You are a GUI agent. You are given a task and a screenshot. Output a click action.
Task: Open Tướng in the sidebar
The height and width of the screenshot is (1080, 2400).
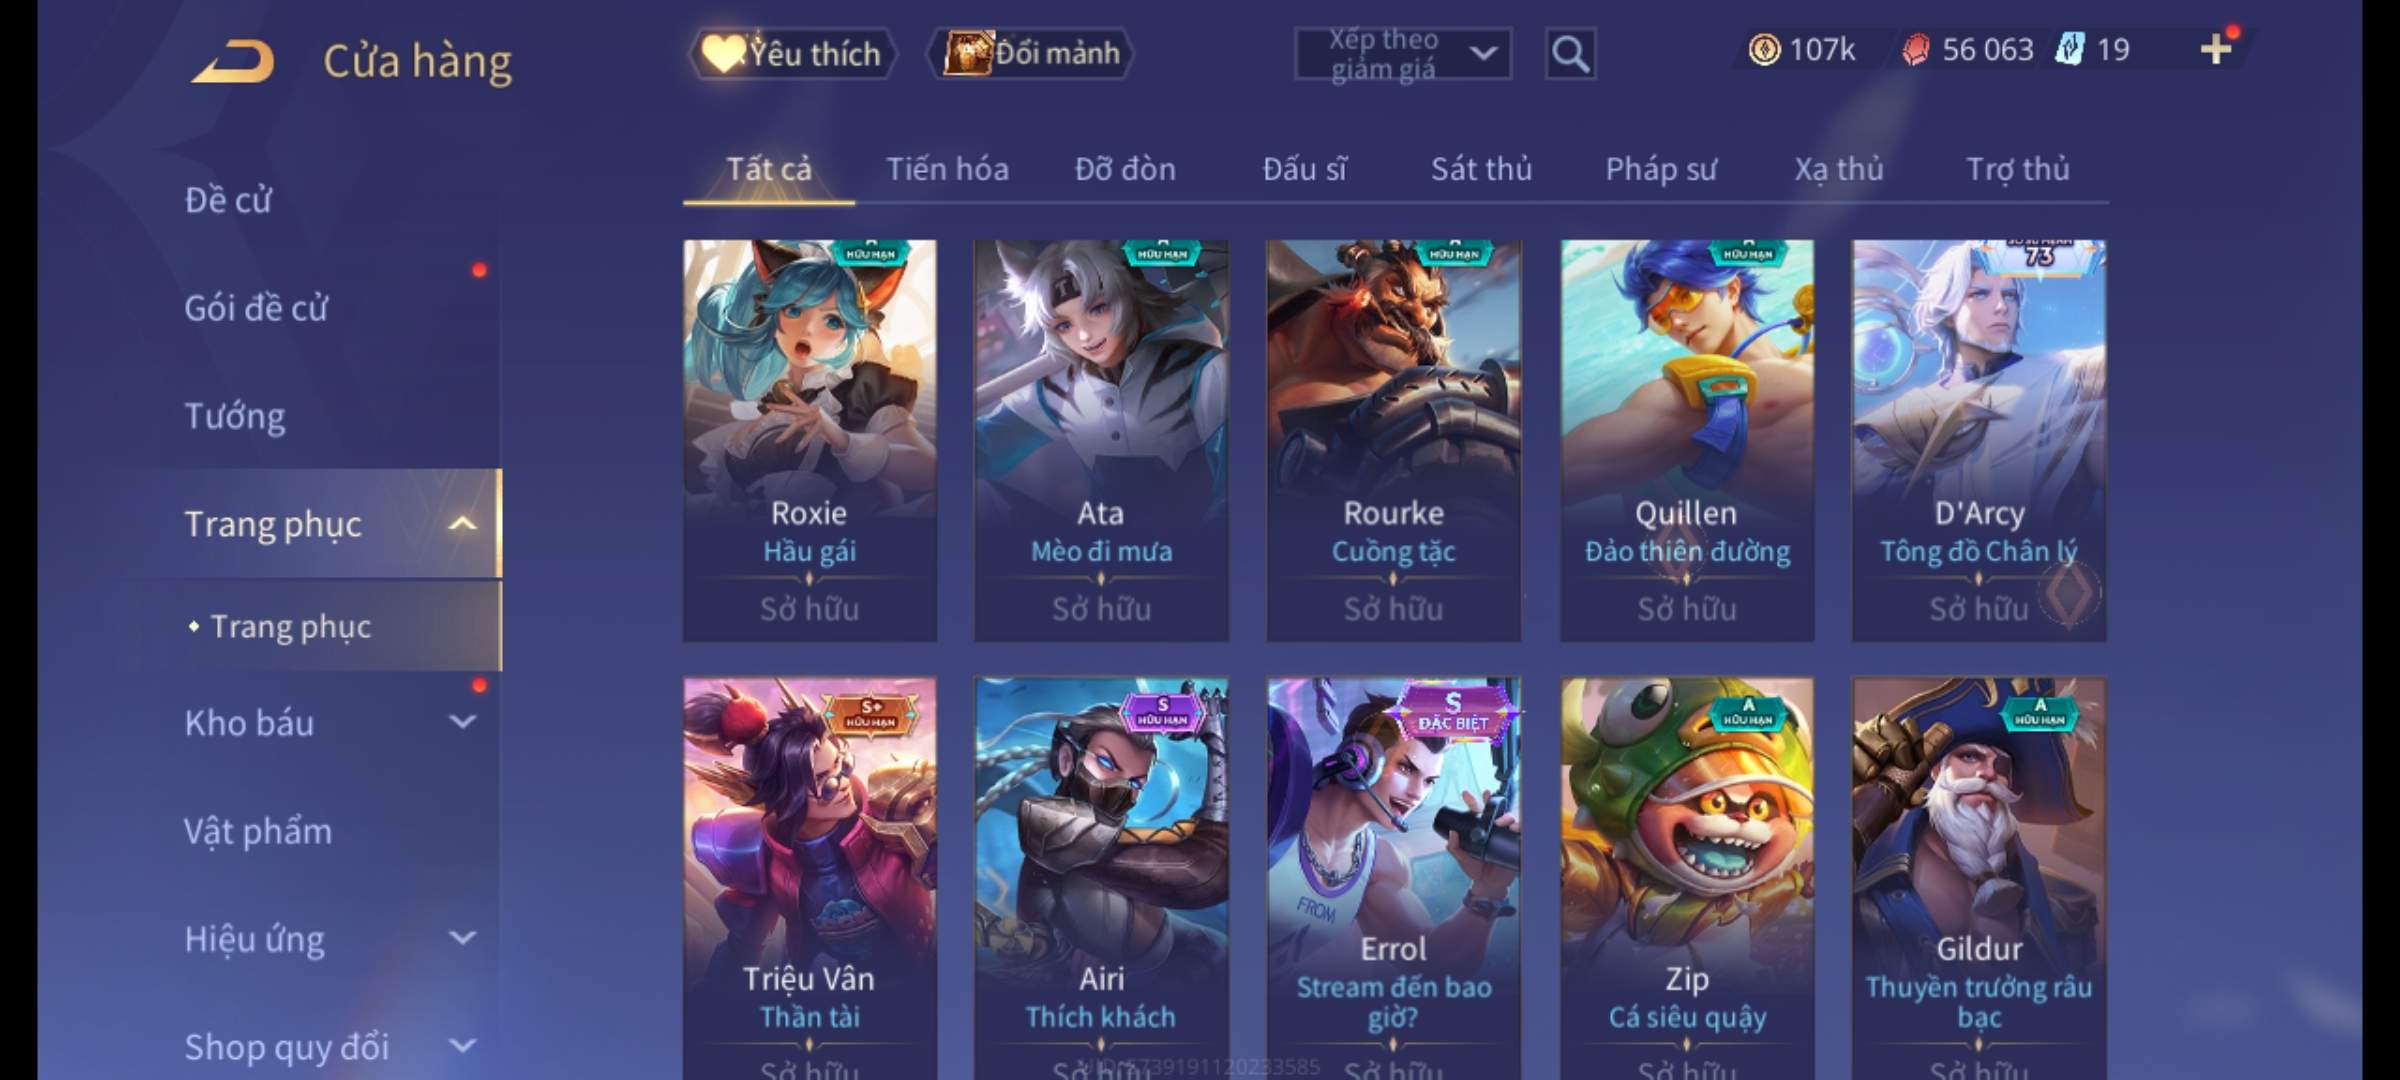pyautogui.click(x=235, y=416)
